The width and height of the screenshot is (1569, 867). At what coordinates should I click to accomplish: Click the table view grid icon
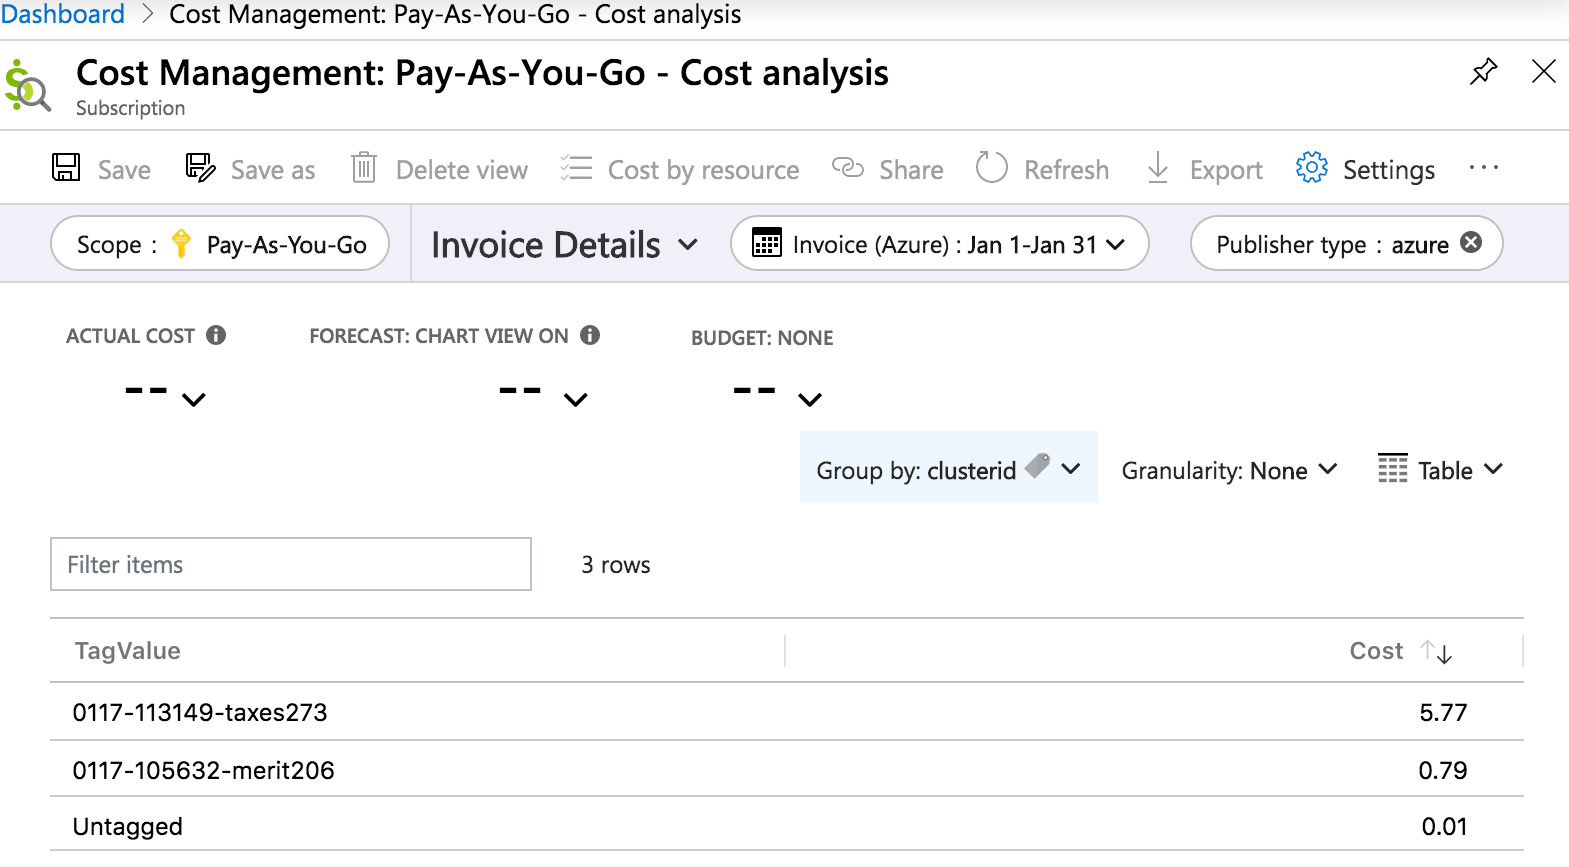(x=1392, y=468)
